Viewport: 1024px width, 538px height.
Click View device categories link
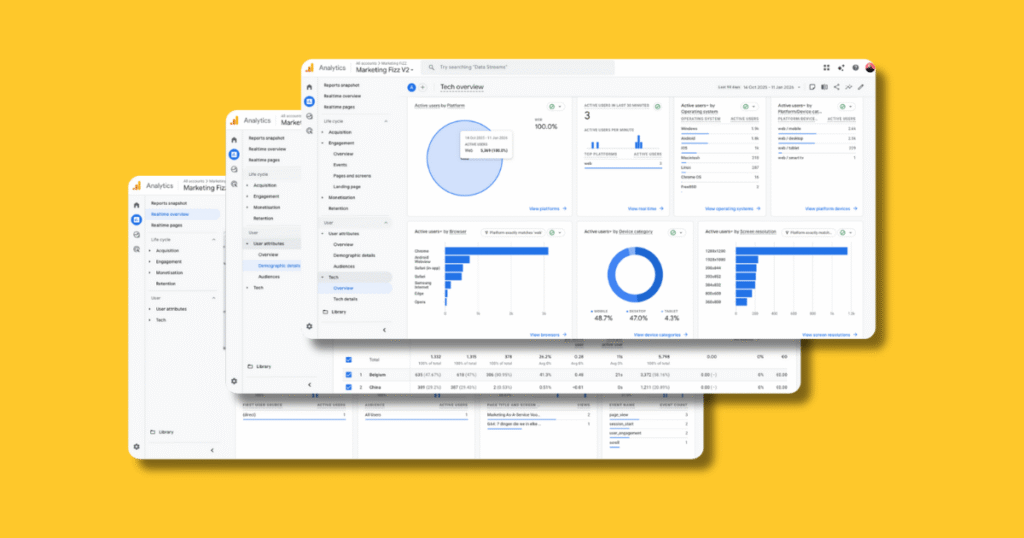(x=660, y=335)
